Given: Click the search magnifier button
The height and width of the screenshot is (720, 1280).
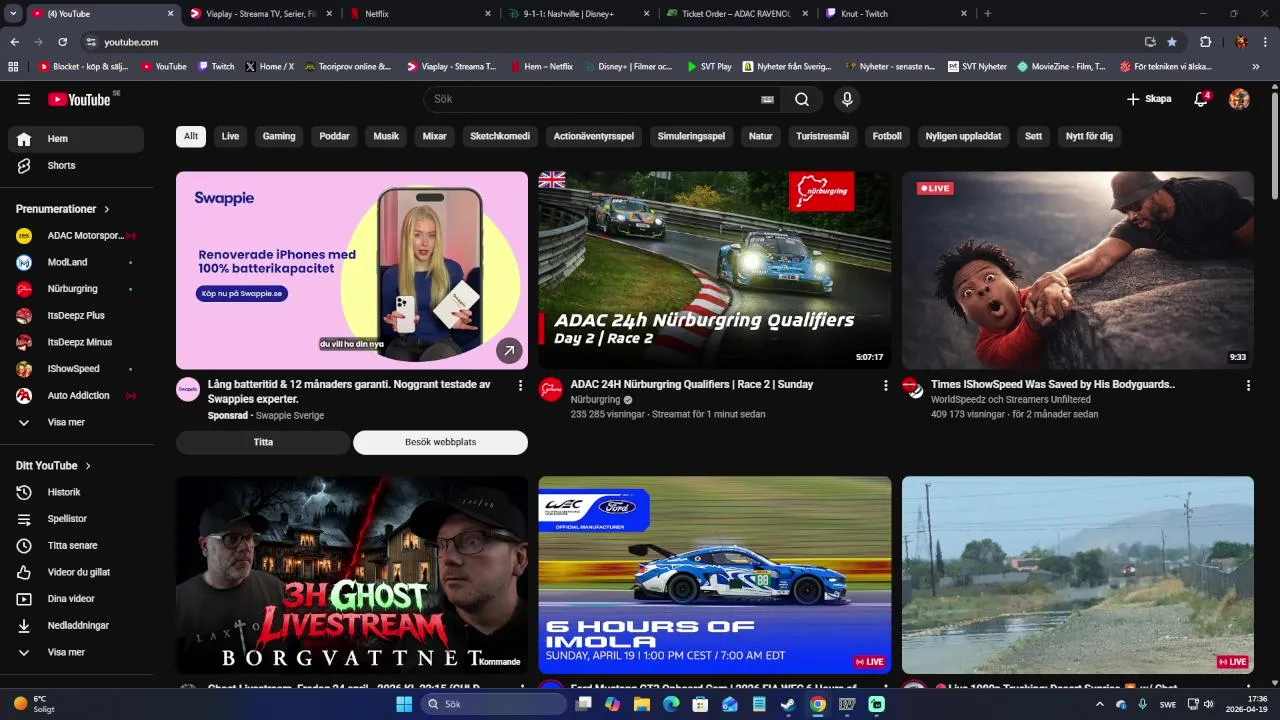Looking at the screenshot, I should (x=802, y=99).
